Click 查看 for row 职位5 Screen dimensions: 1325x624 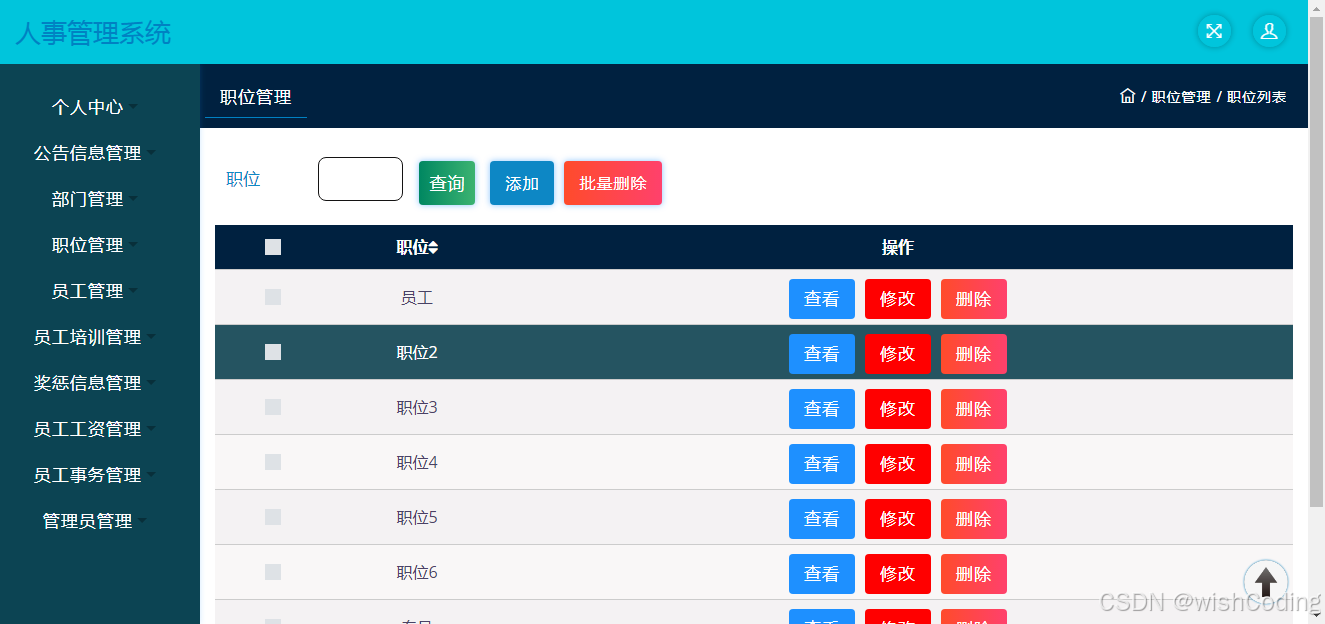coord(822,519)
